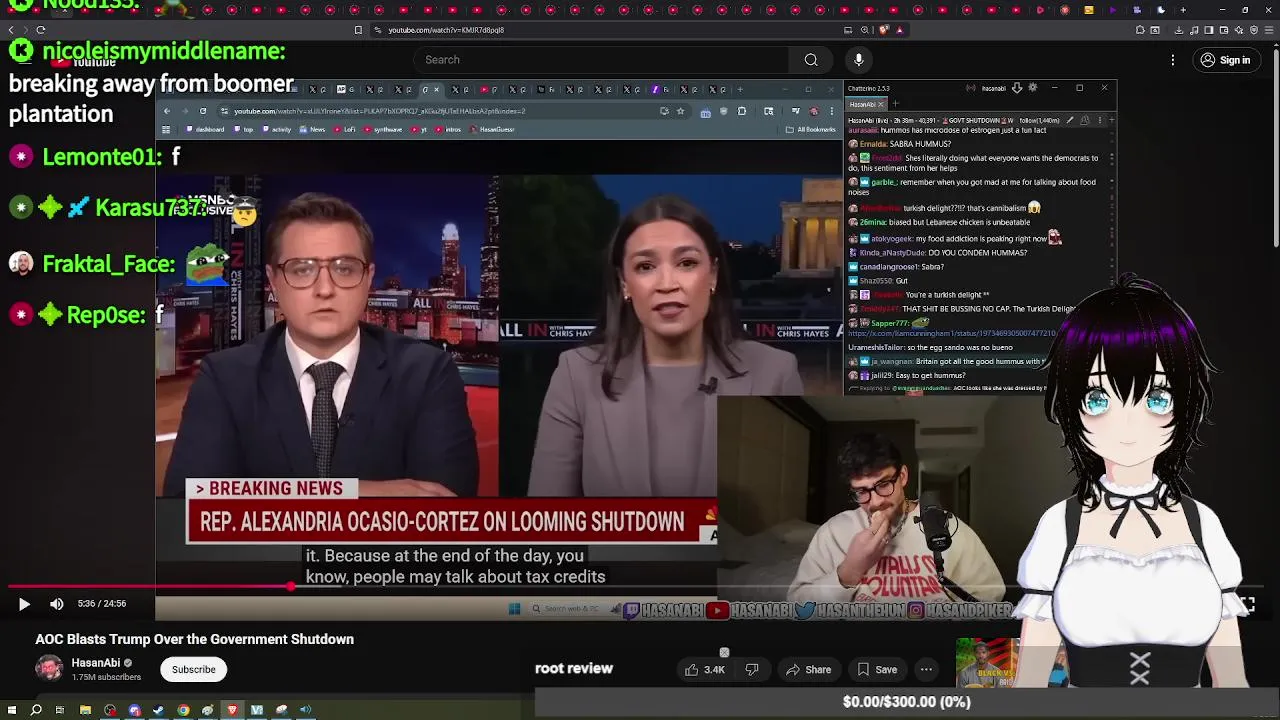The width and height of the screenshot is (1280, 720).
Task: Start voice search with the microphone icon
Action: 859,60
